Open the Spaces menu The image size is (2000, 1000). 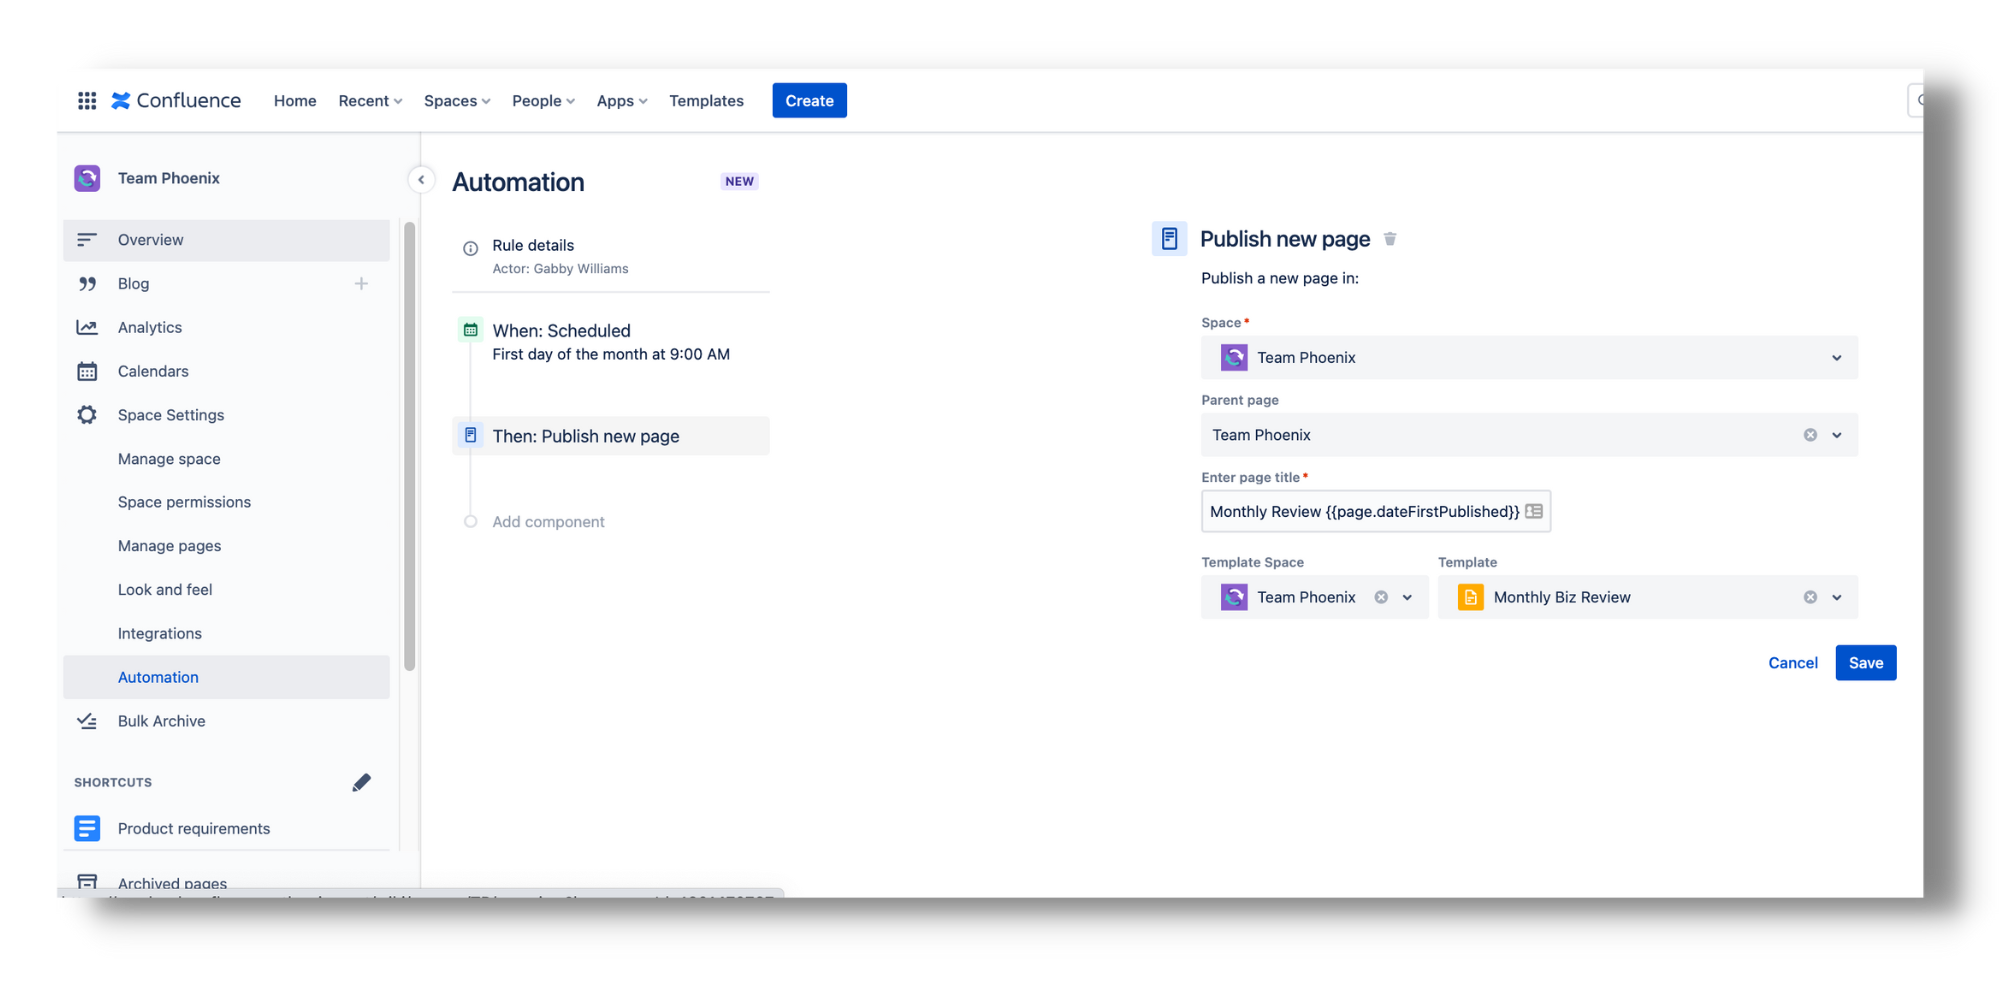point(456,101)
